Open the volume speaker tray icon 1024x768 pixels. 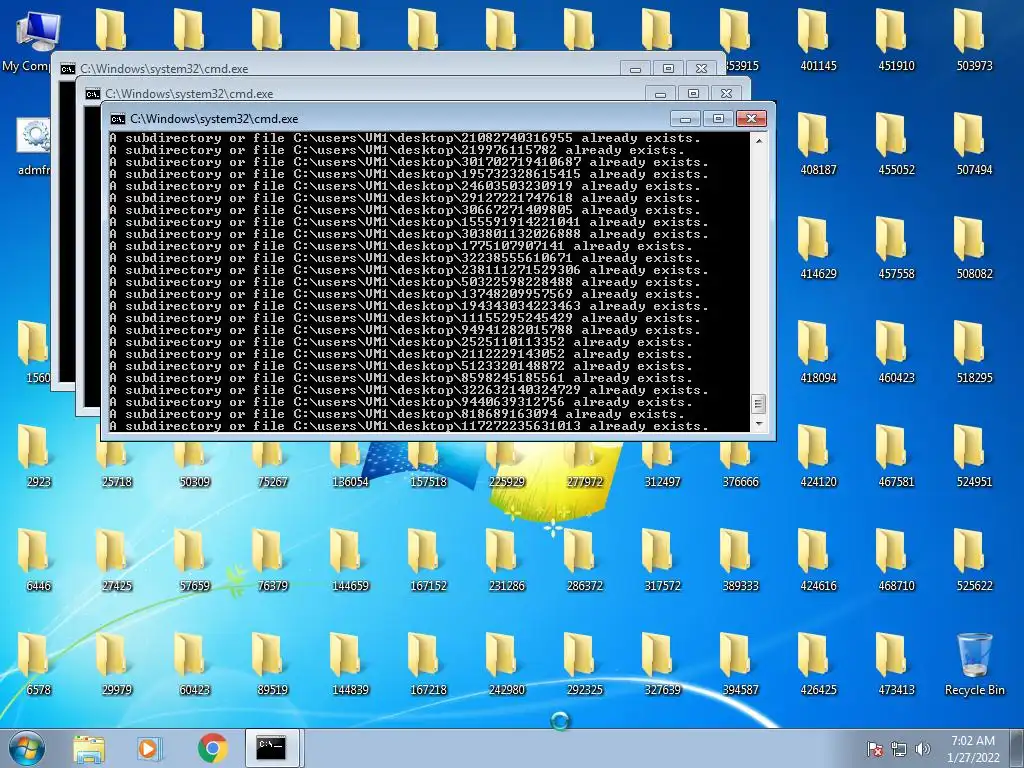pos(922,749)
